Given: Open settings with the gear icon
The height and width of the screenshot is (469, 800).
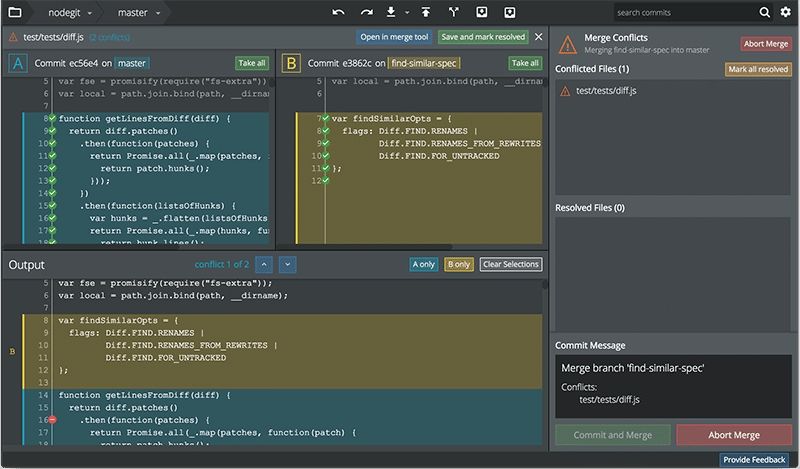Looking at the screenshot, I should (786, 12).
